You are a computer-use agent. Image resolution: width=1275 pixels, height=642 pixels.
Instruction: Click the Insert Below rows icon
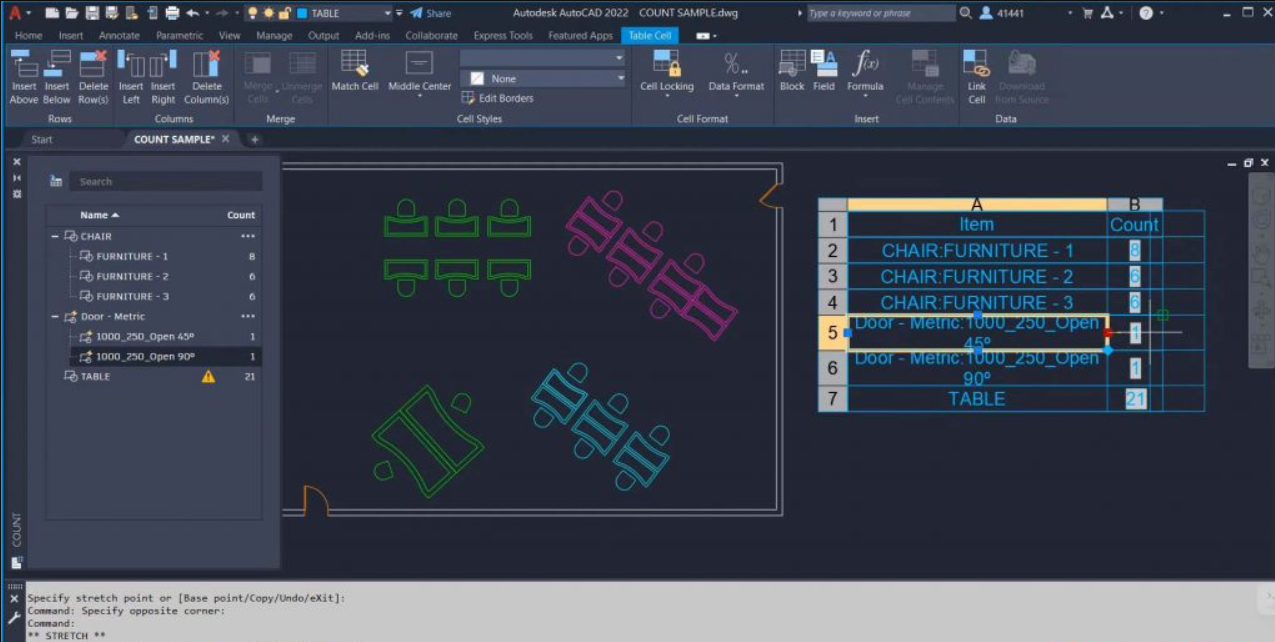(x=57, y=64)
